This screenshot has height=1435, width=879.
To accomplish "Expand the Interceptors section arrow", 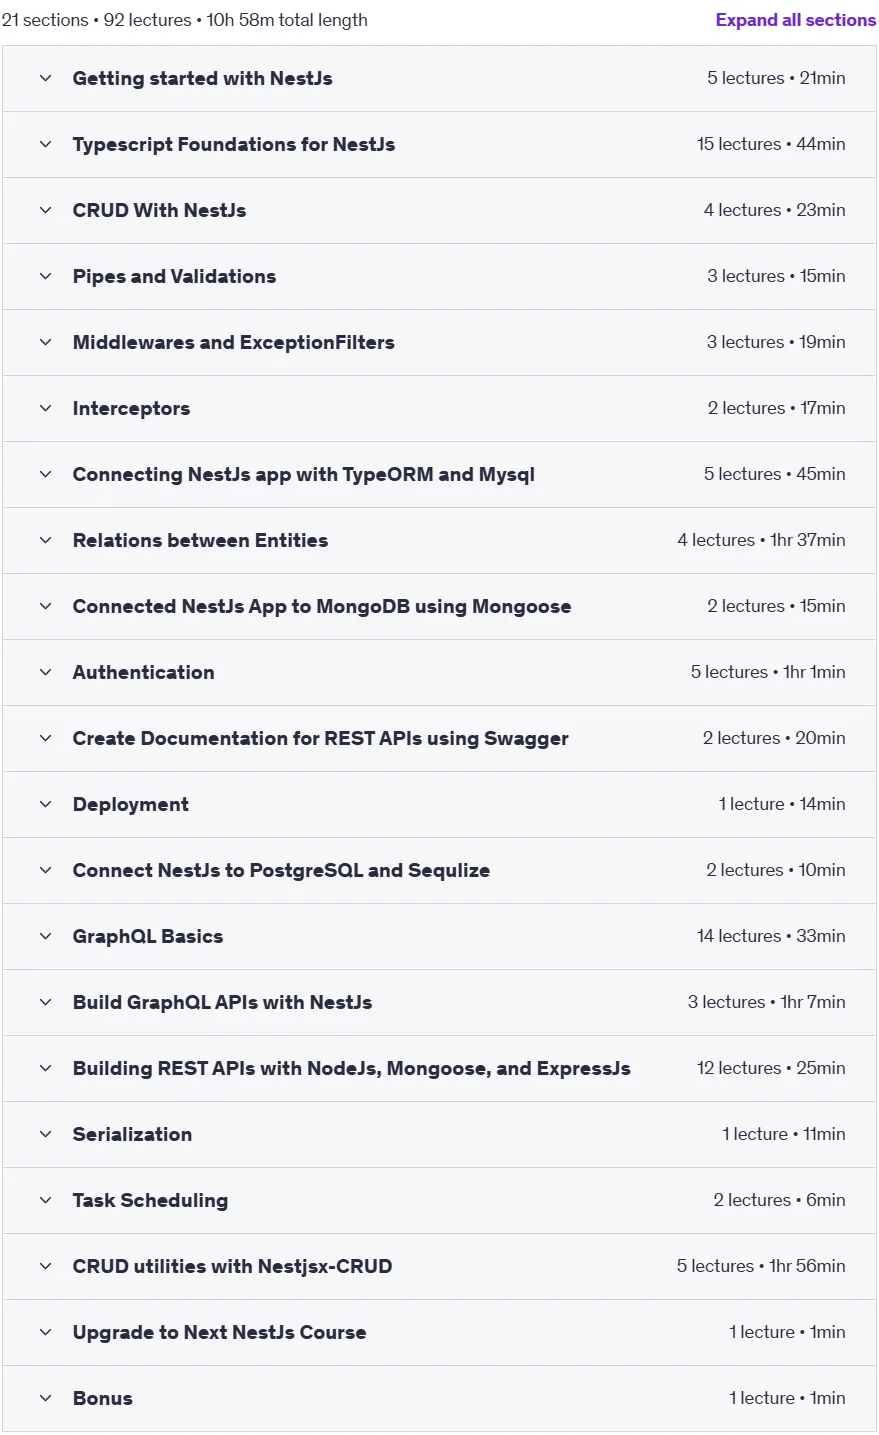I will (x=45, y=408).
